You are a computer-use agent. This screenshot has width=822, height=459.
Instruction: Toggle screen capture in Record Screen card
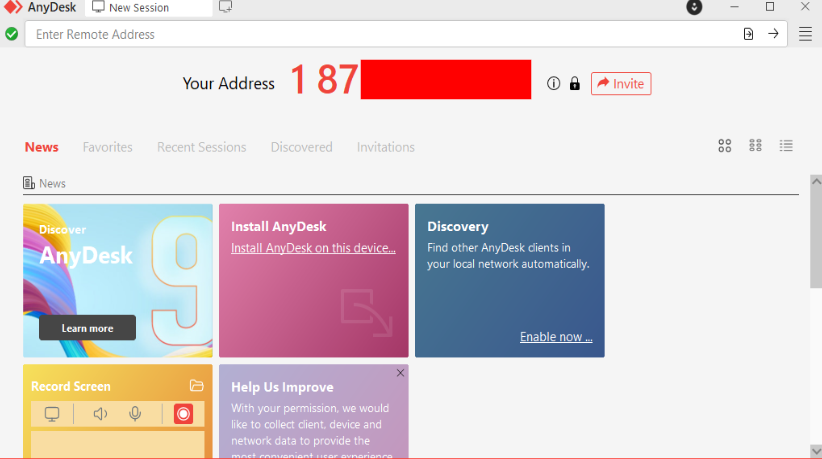click(x=52, y=414)
